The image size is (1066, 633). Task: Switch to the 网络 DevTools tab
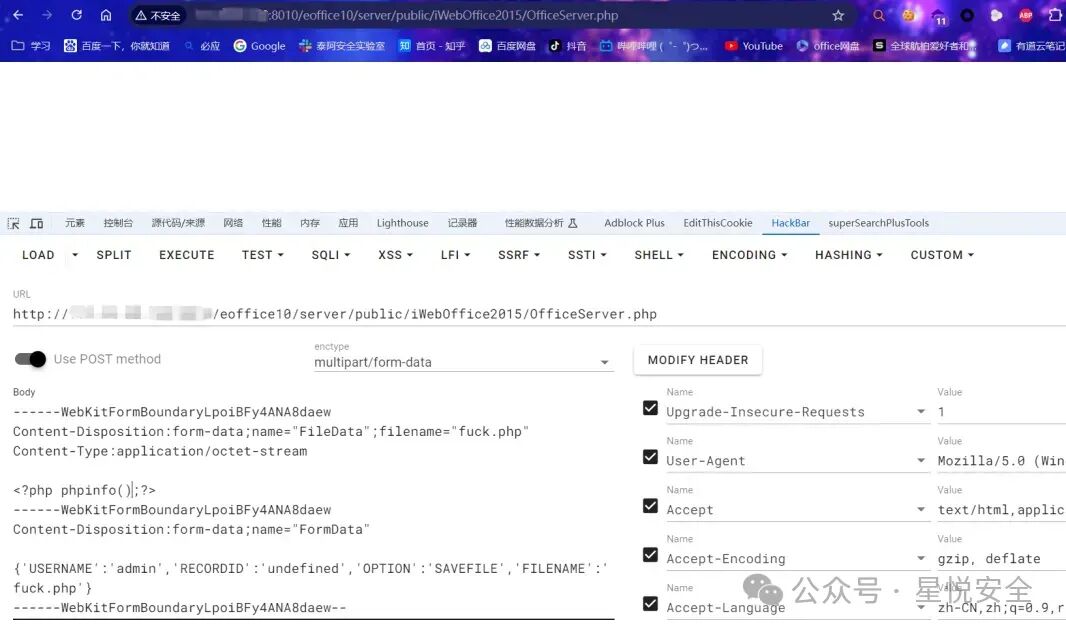(233, 223)
